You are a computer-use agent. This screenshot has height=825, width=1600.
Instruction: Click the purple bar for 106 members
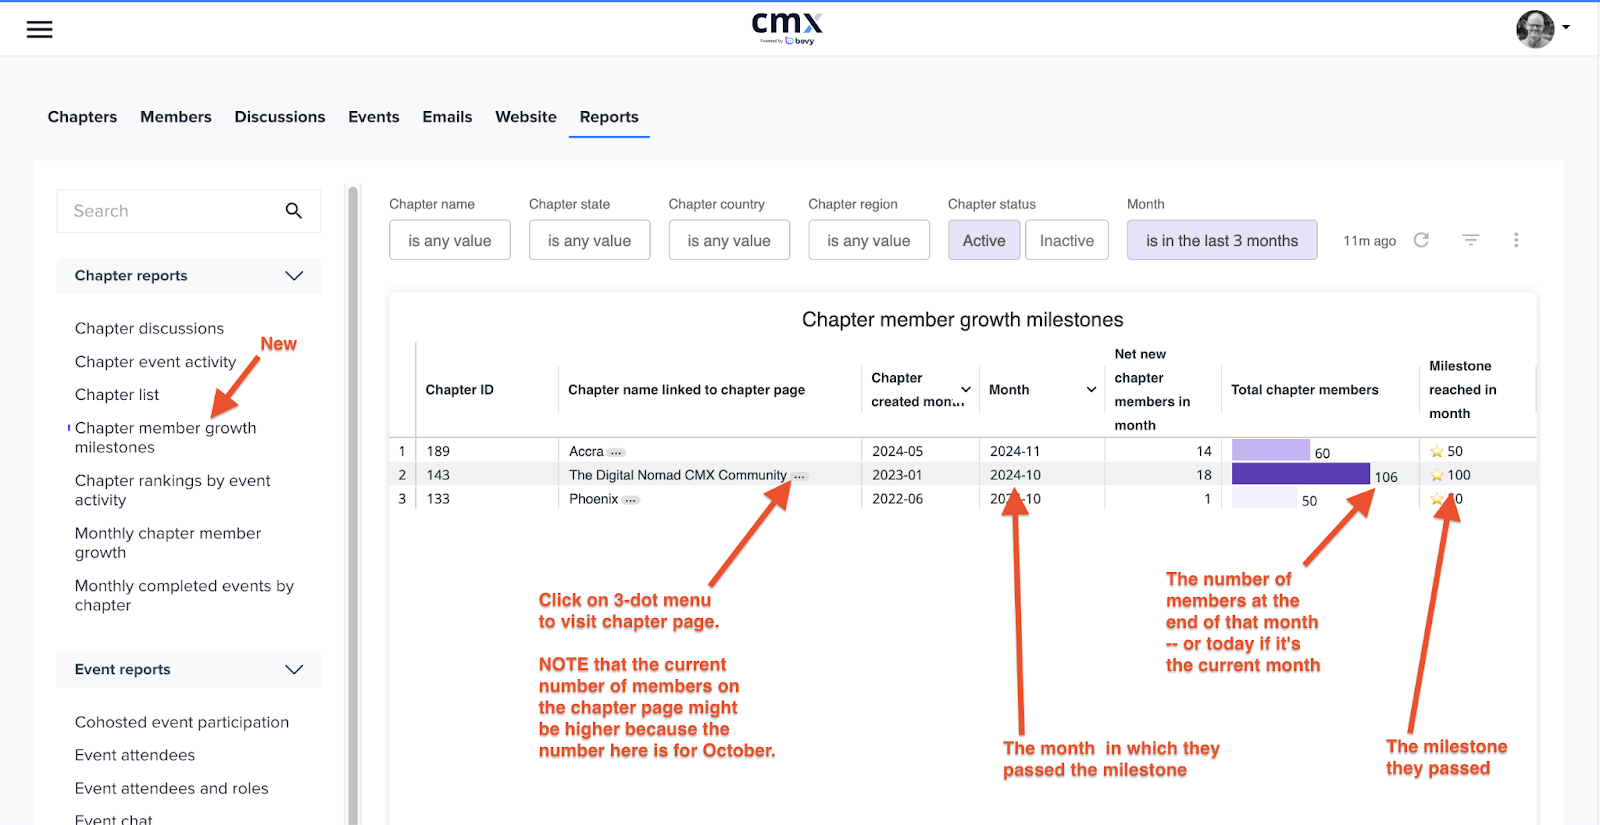[x=1300, y=474]
